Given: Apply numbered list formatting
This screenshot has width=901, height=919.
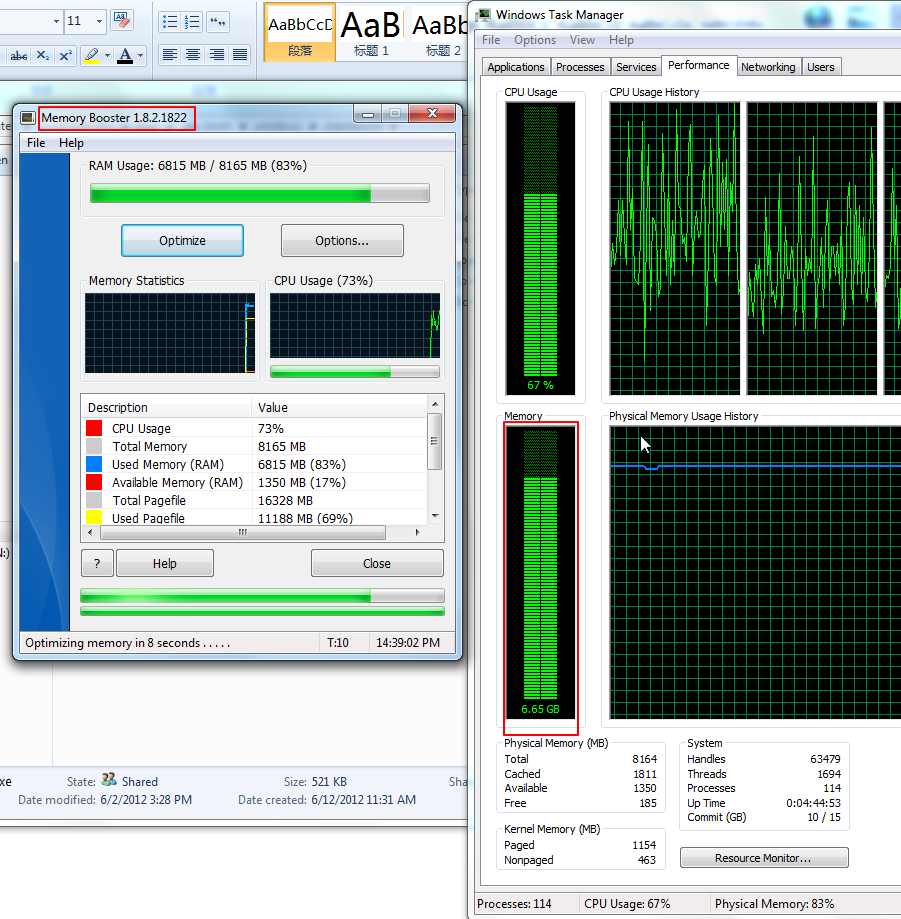Looking at the screenshot, I should 193,21.
